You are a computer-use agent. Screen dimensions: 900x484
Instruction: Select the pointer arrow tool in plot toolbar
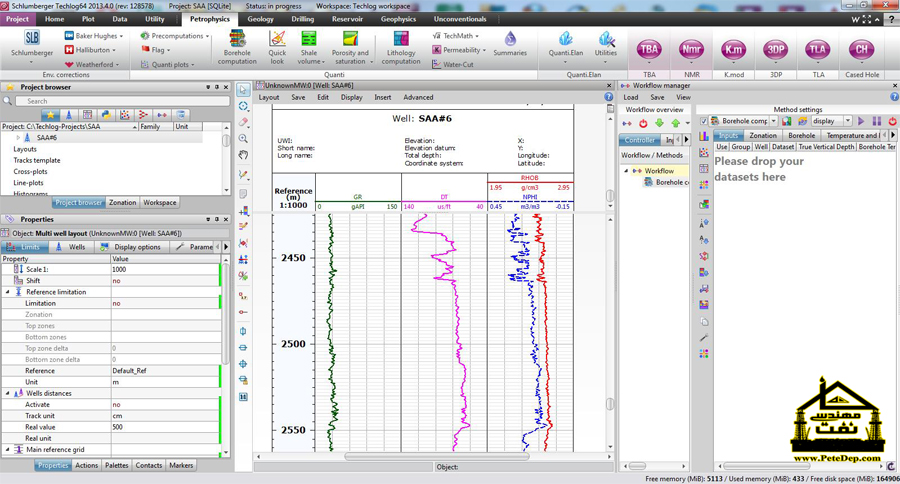243,90
